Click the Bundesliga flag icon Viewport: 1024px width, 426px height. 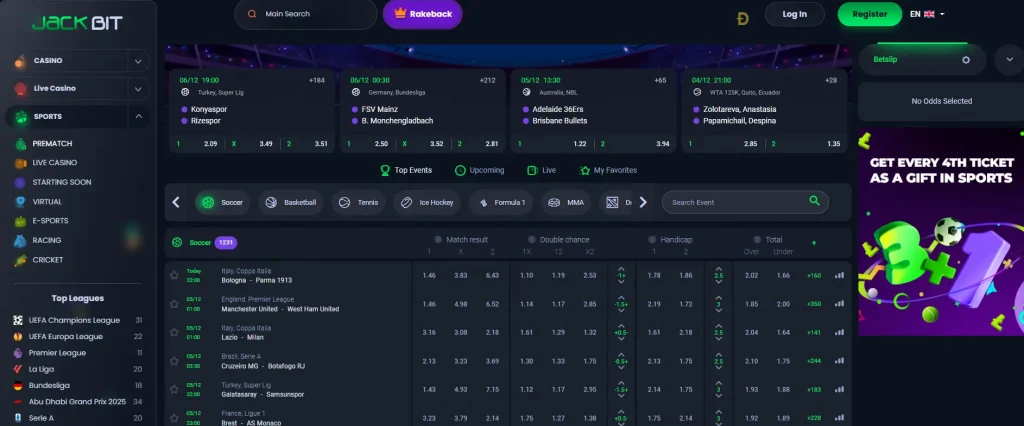pyautogui.click(x=18, y=385)
